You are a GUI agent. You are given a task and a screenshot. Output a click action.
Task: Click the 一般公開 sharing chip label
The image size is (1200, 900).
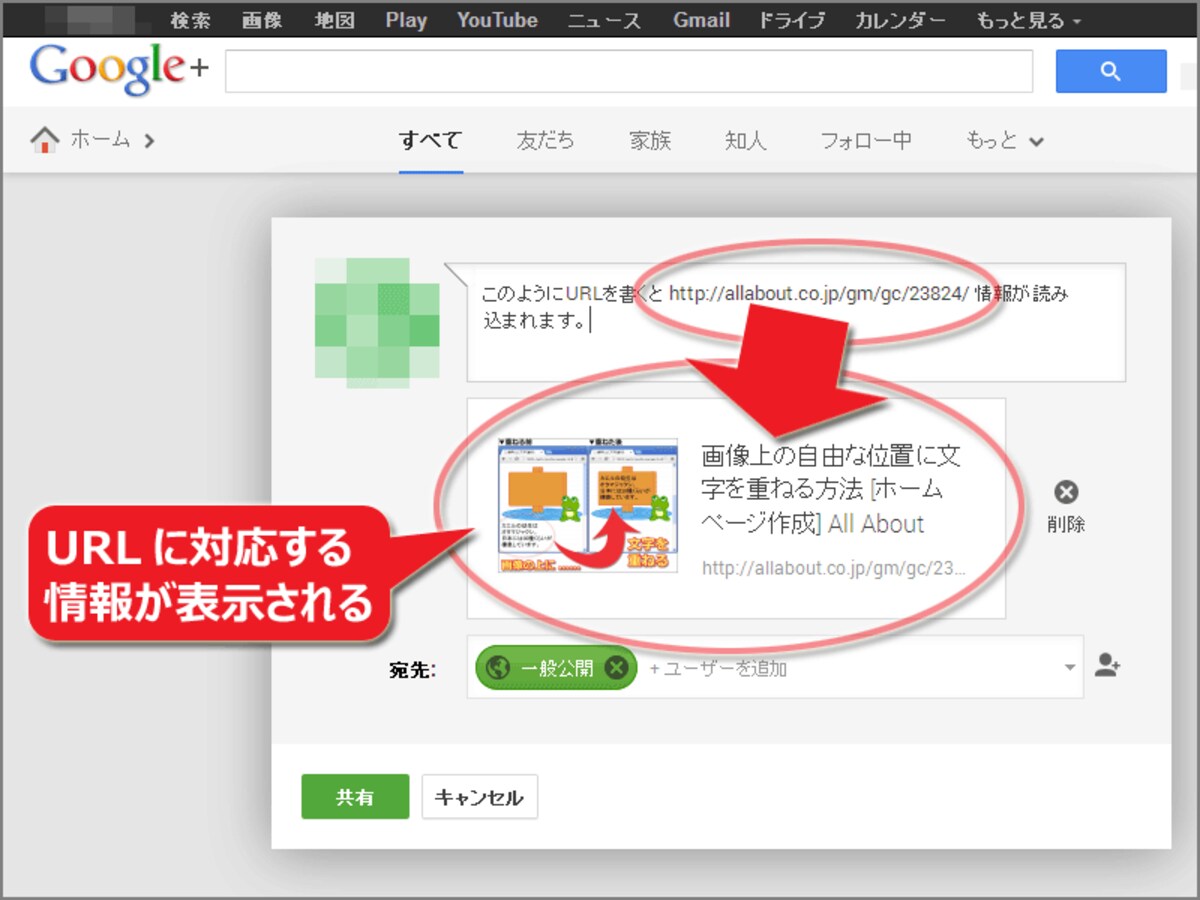[x=557, y=668]
